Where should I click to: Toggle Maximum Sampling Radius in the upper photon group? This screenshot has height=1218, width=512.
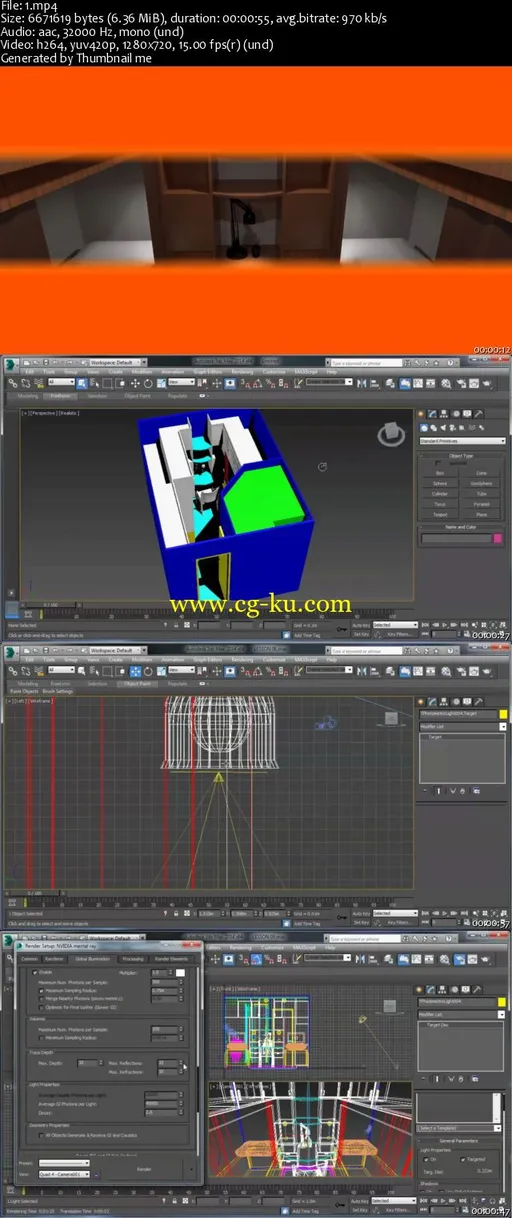[x=41, y=991]
